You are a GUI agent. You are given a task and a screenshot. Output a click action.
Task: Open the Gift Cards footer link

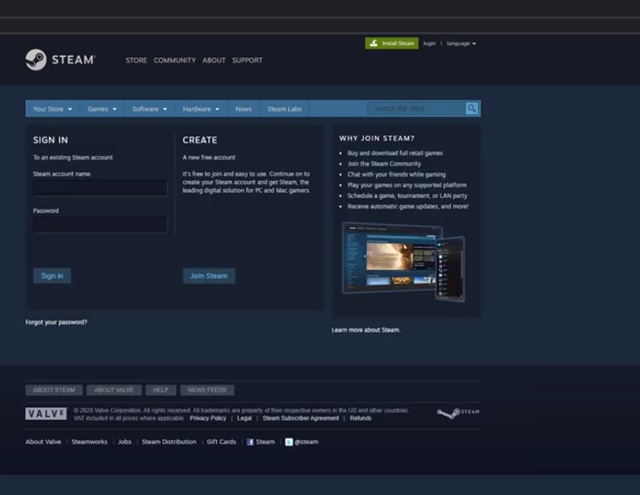(x=221, y=442)
